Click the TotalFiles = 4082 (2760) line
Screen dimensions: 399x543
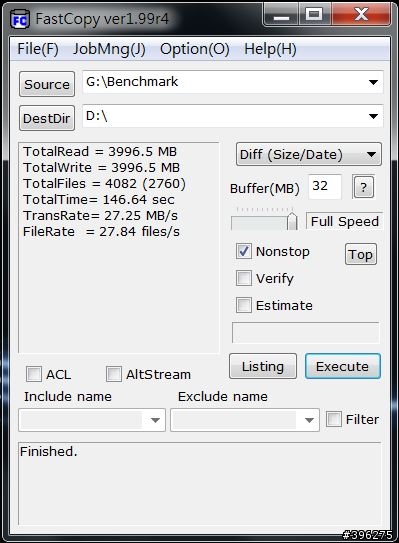pyautogui.click(x=104, y=184)
